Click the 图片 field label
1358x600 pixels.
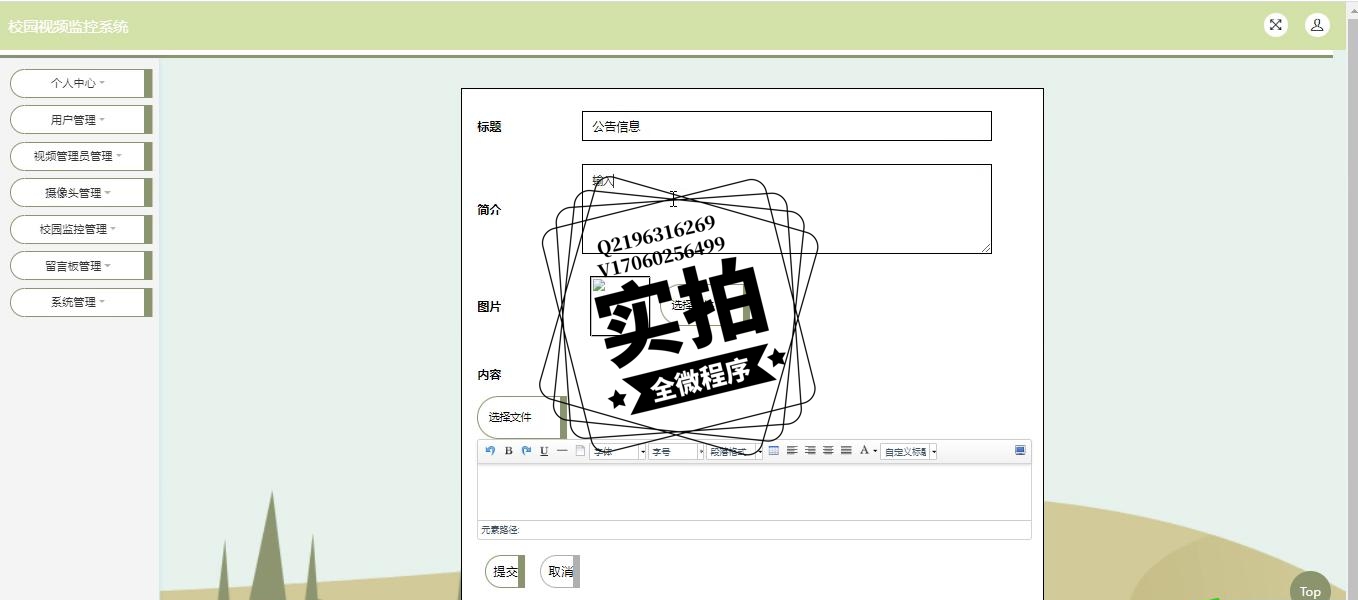pyautogui.click(x=489, y=307)
